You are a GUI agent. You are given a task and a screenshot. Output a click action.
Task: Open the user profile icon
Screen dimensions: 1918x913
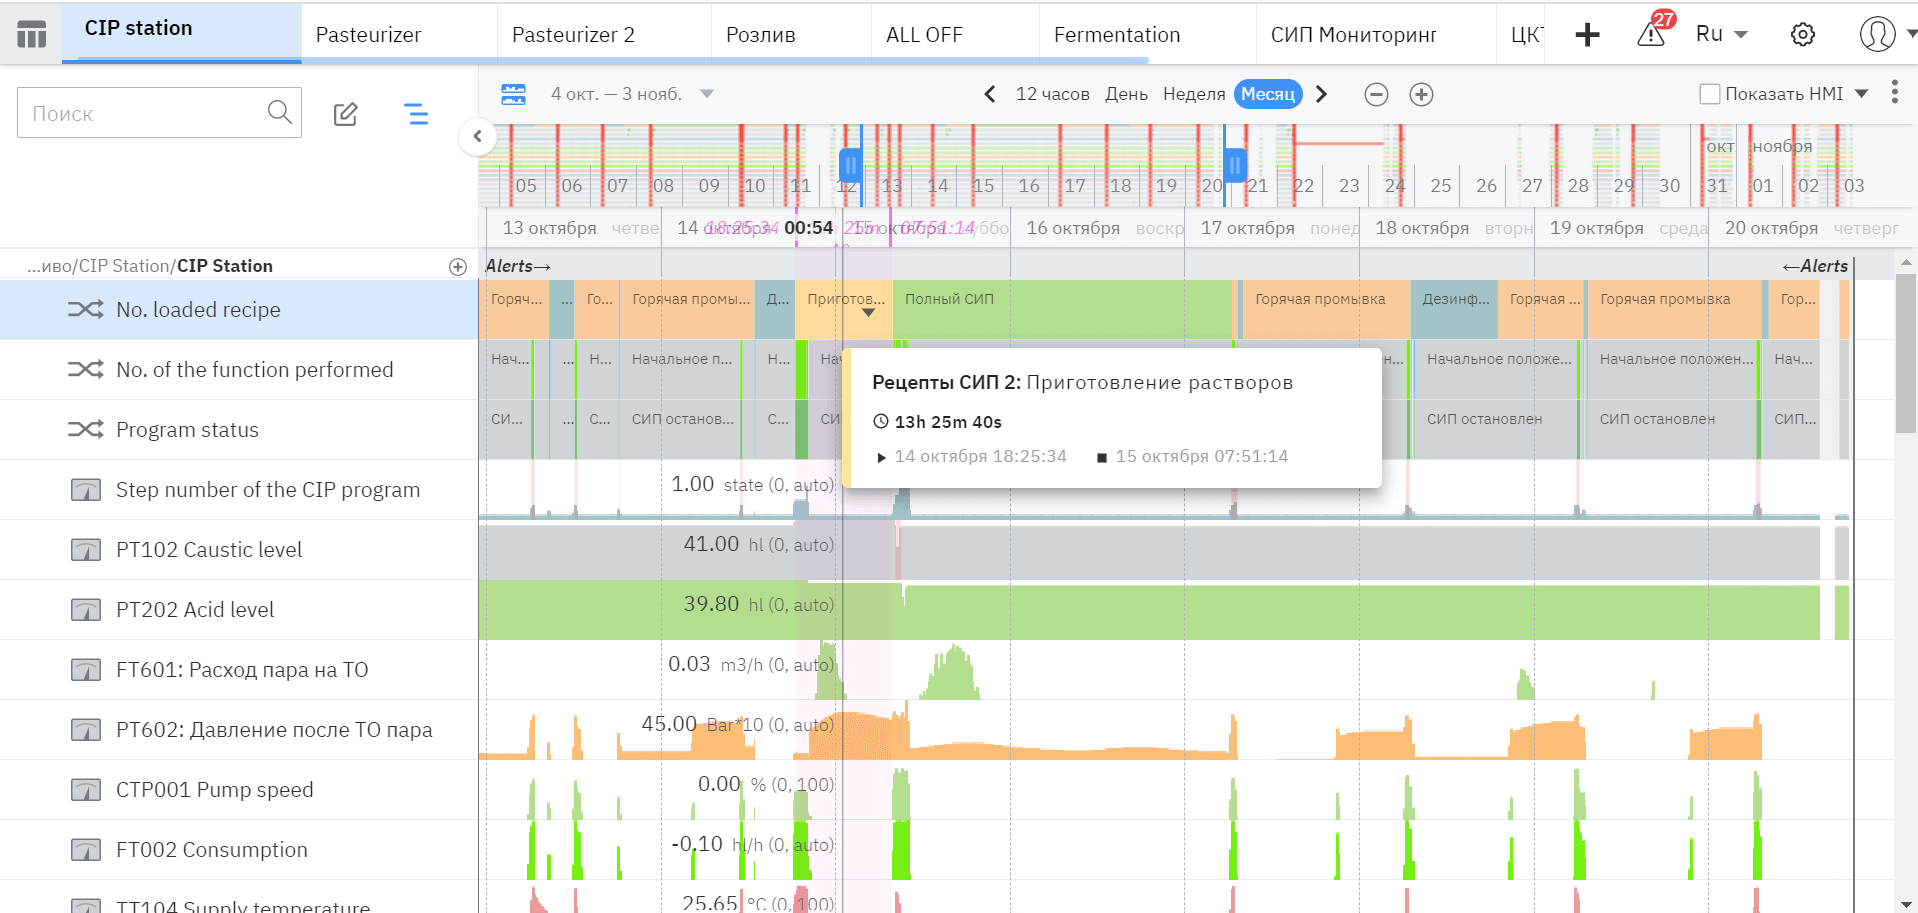tap(1876, 34)
